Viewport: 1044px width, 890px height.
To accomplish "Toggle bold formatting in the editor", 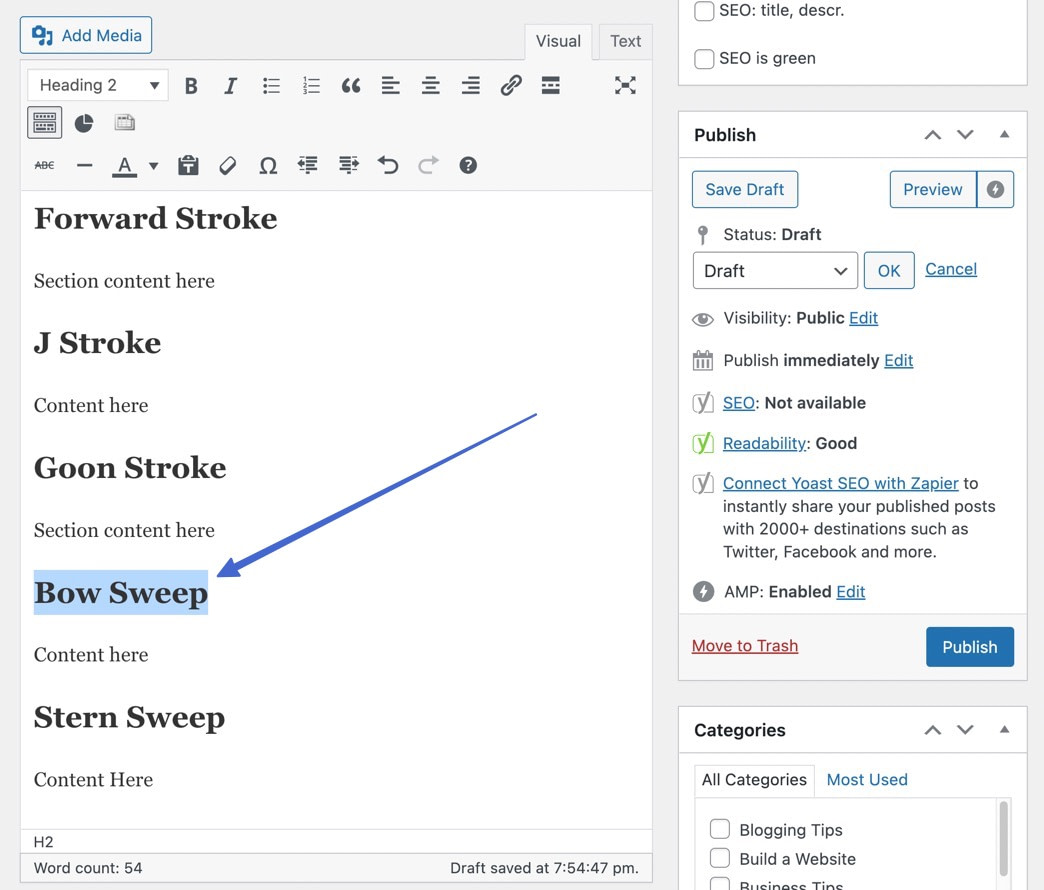I will click(x=191, y=85).
